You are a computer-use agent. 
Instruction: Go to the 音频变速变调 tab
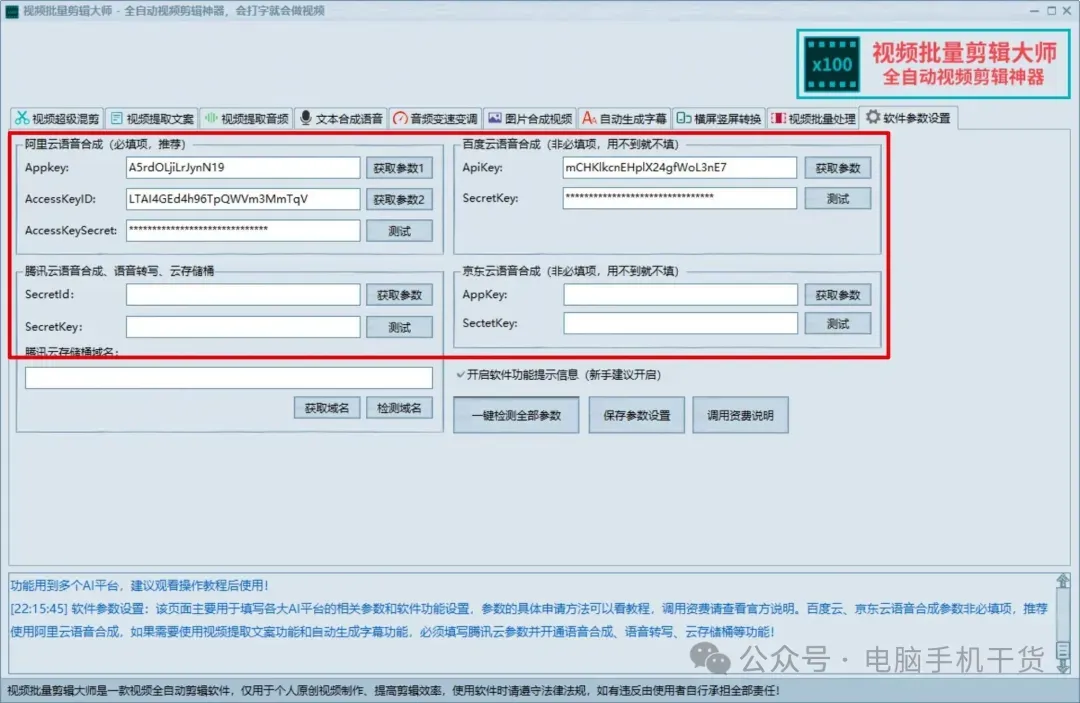(x=435, y=118)
